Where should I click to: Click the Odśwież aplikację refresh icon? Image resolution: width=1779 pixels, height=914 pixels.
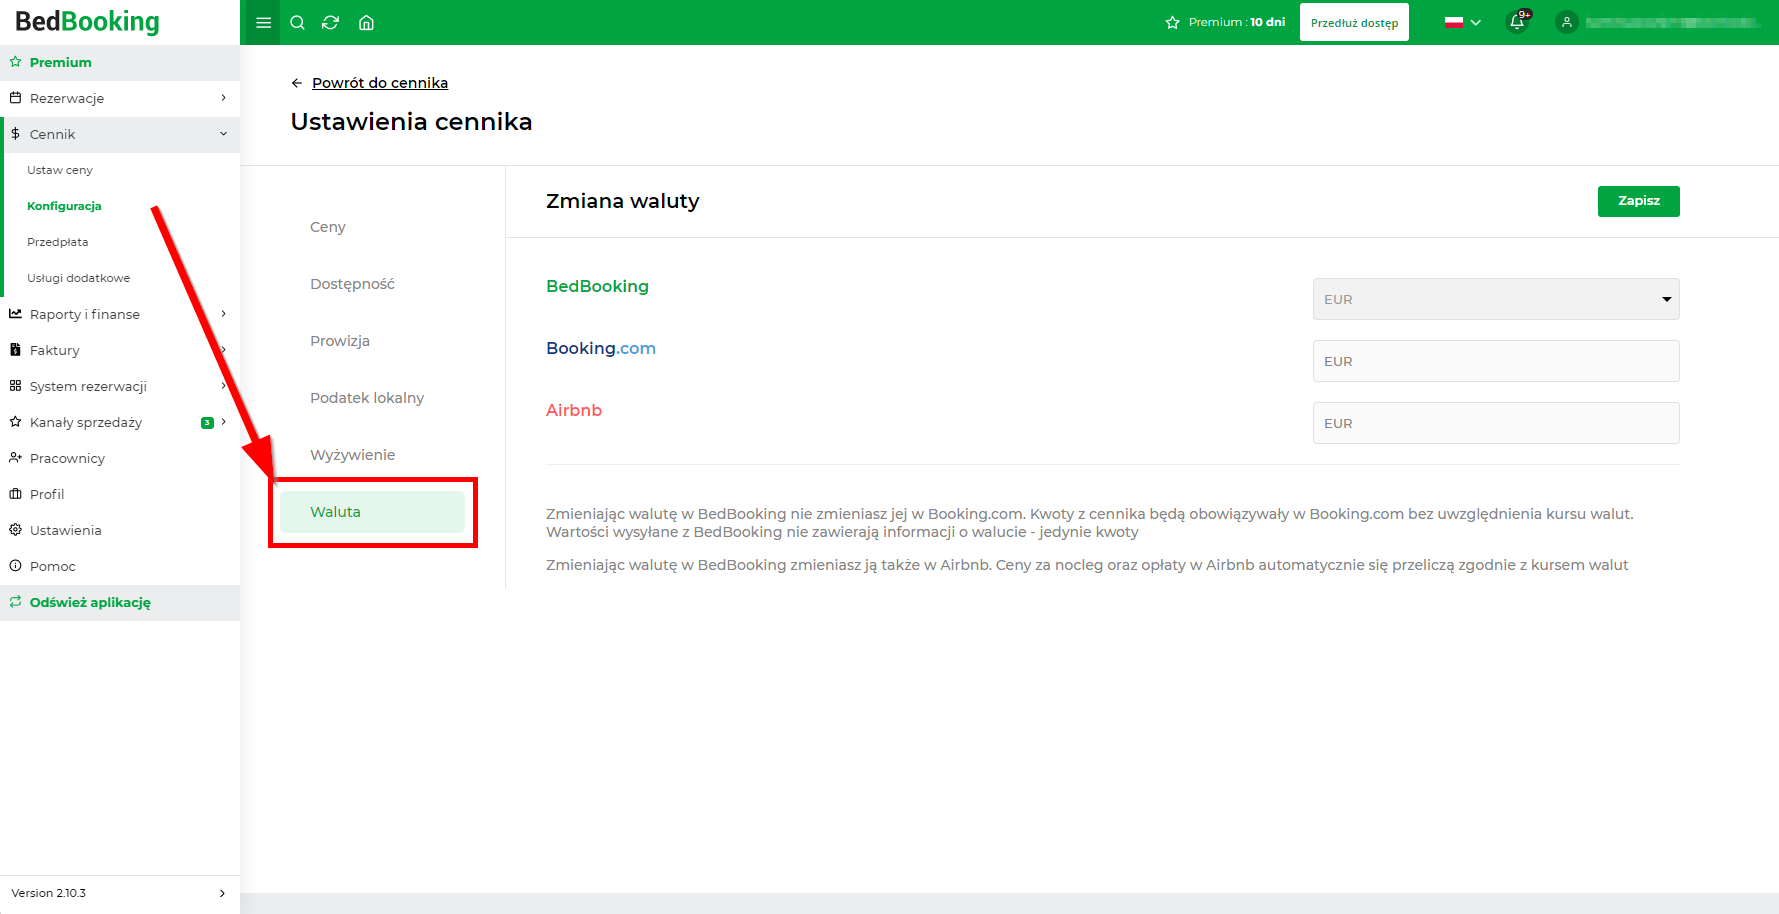(15, 602)
